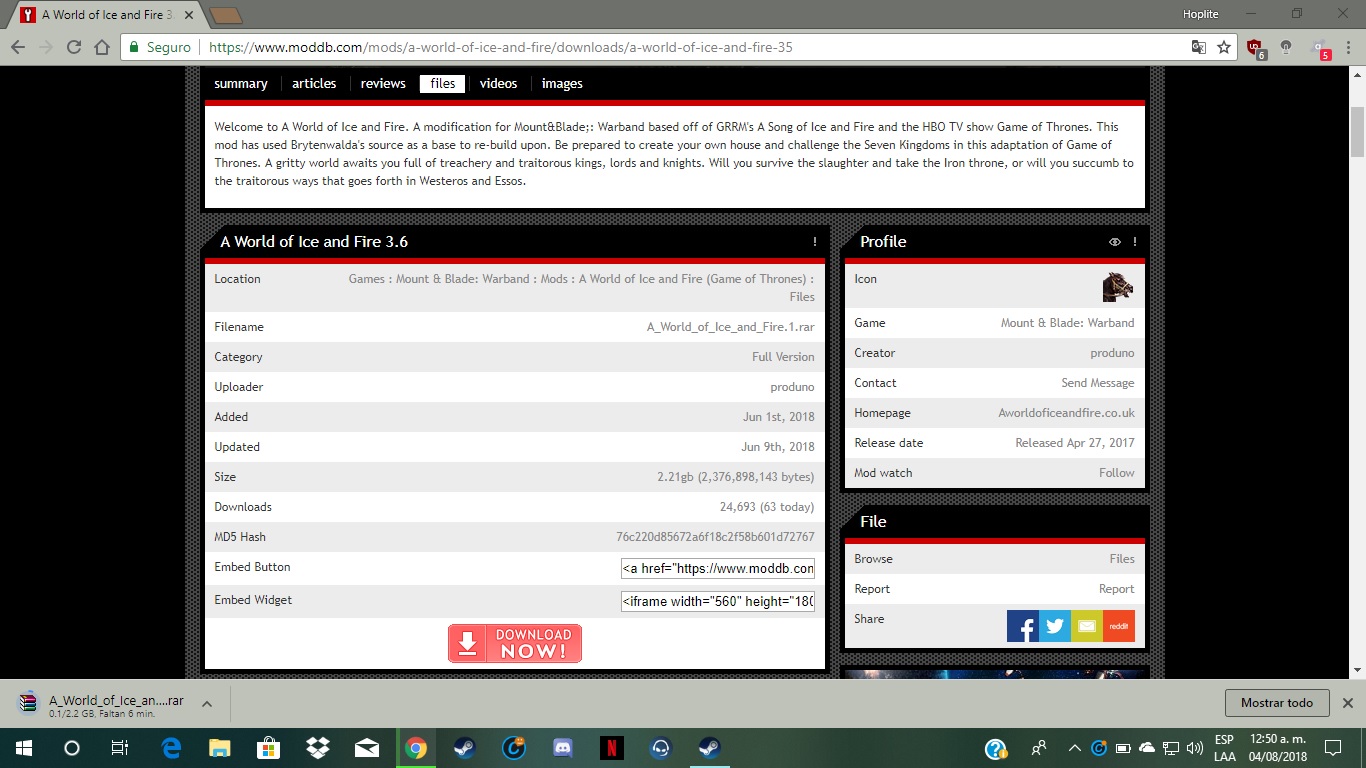
Task: Click Mostrar todo downloads button
Action: pos(1277,703)
